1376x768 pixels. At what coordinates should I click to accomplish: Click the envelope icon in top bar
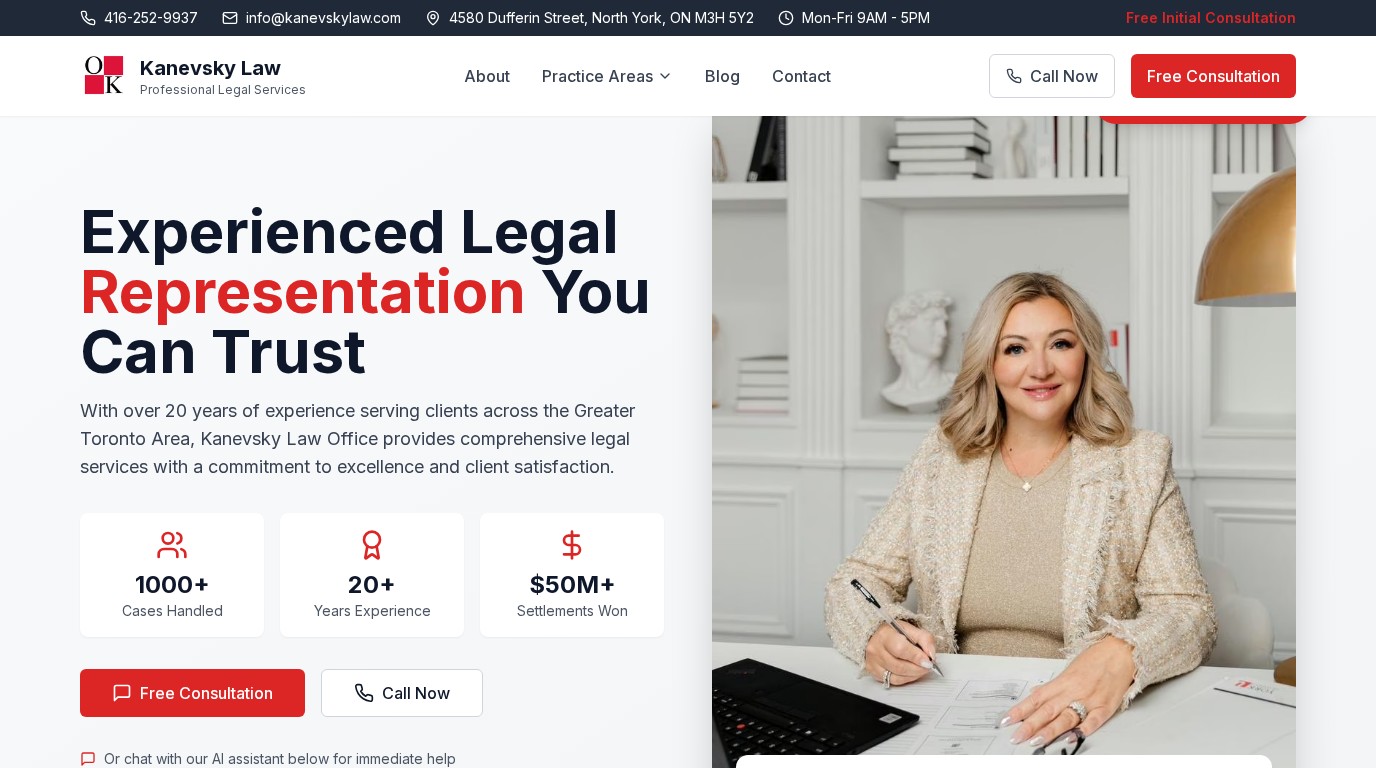click(230, 18)
